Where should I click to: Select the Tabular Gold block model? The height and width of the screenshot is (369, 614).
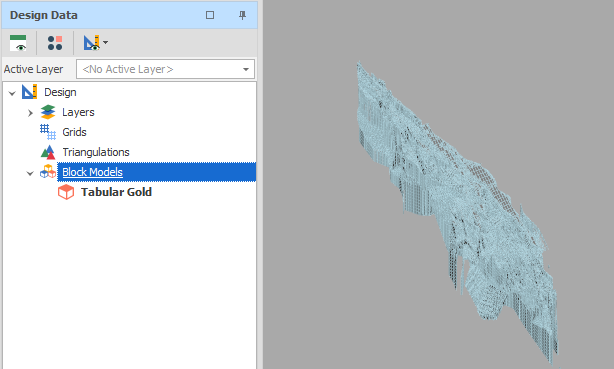click(x=116, y=192)
